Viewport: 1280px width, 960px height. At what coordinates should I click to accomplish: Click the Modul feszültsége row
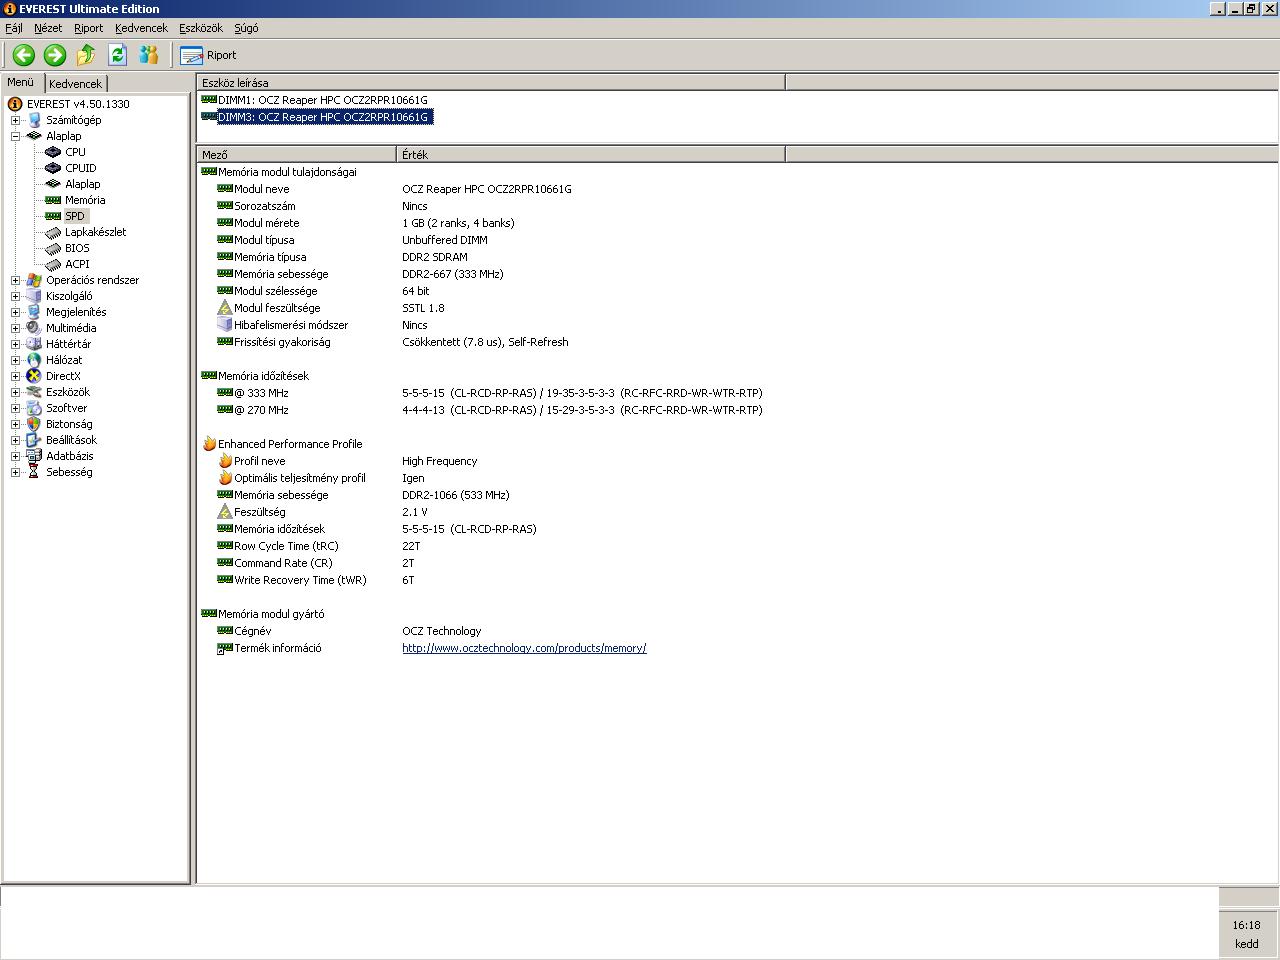[x=332, y=308]
